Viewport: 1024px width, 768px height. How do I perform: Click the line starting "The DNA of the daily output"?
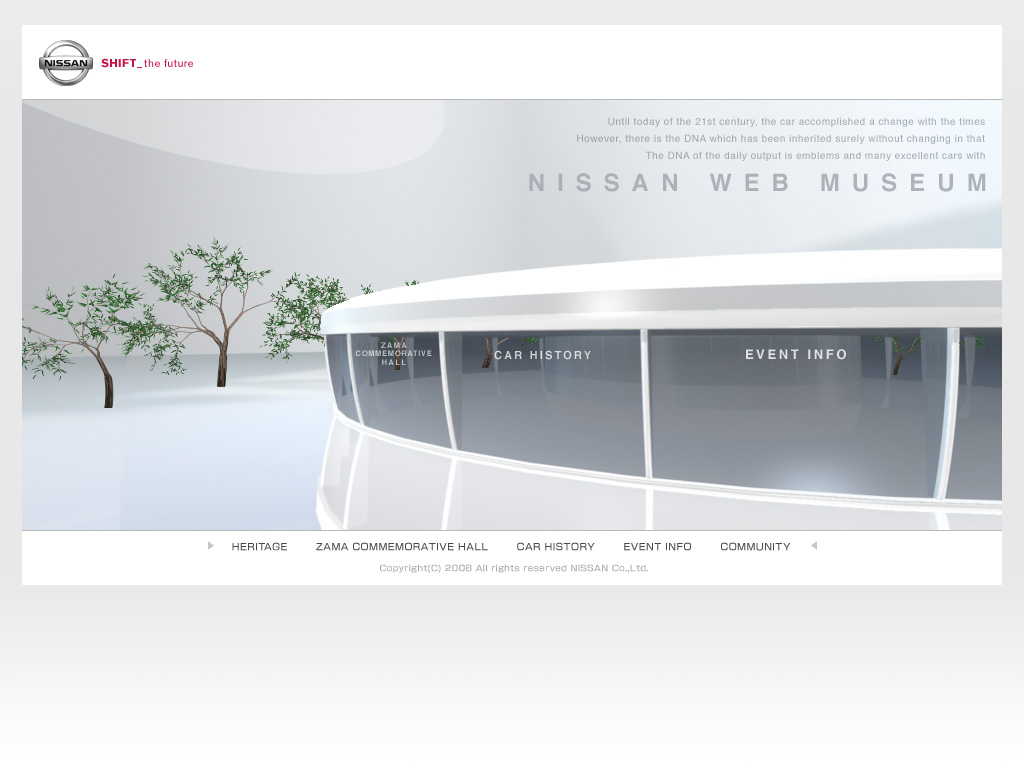click(x=815, y=155)
